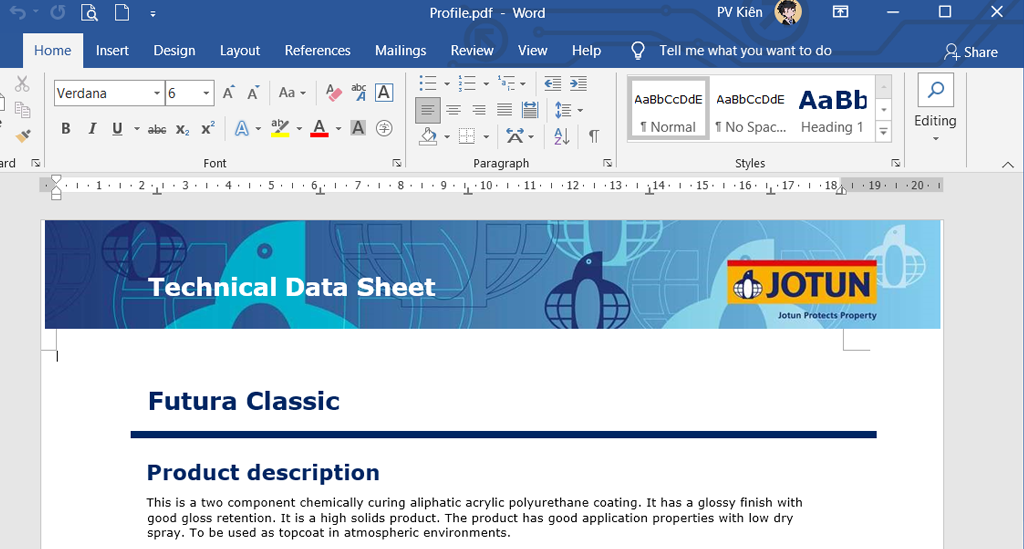Open the Mailings tab
The width and height of the screenshot is (1024, 549).
coord(400,50)
